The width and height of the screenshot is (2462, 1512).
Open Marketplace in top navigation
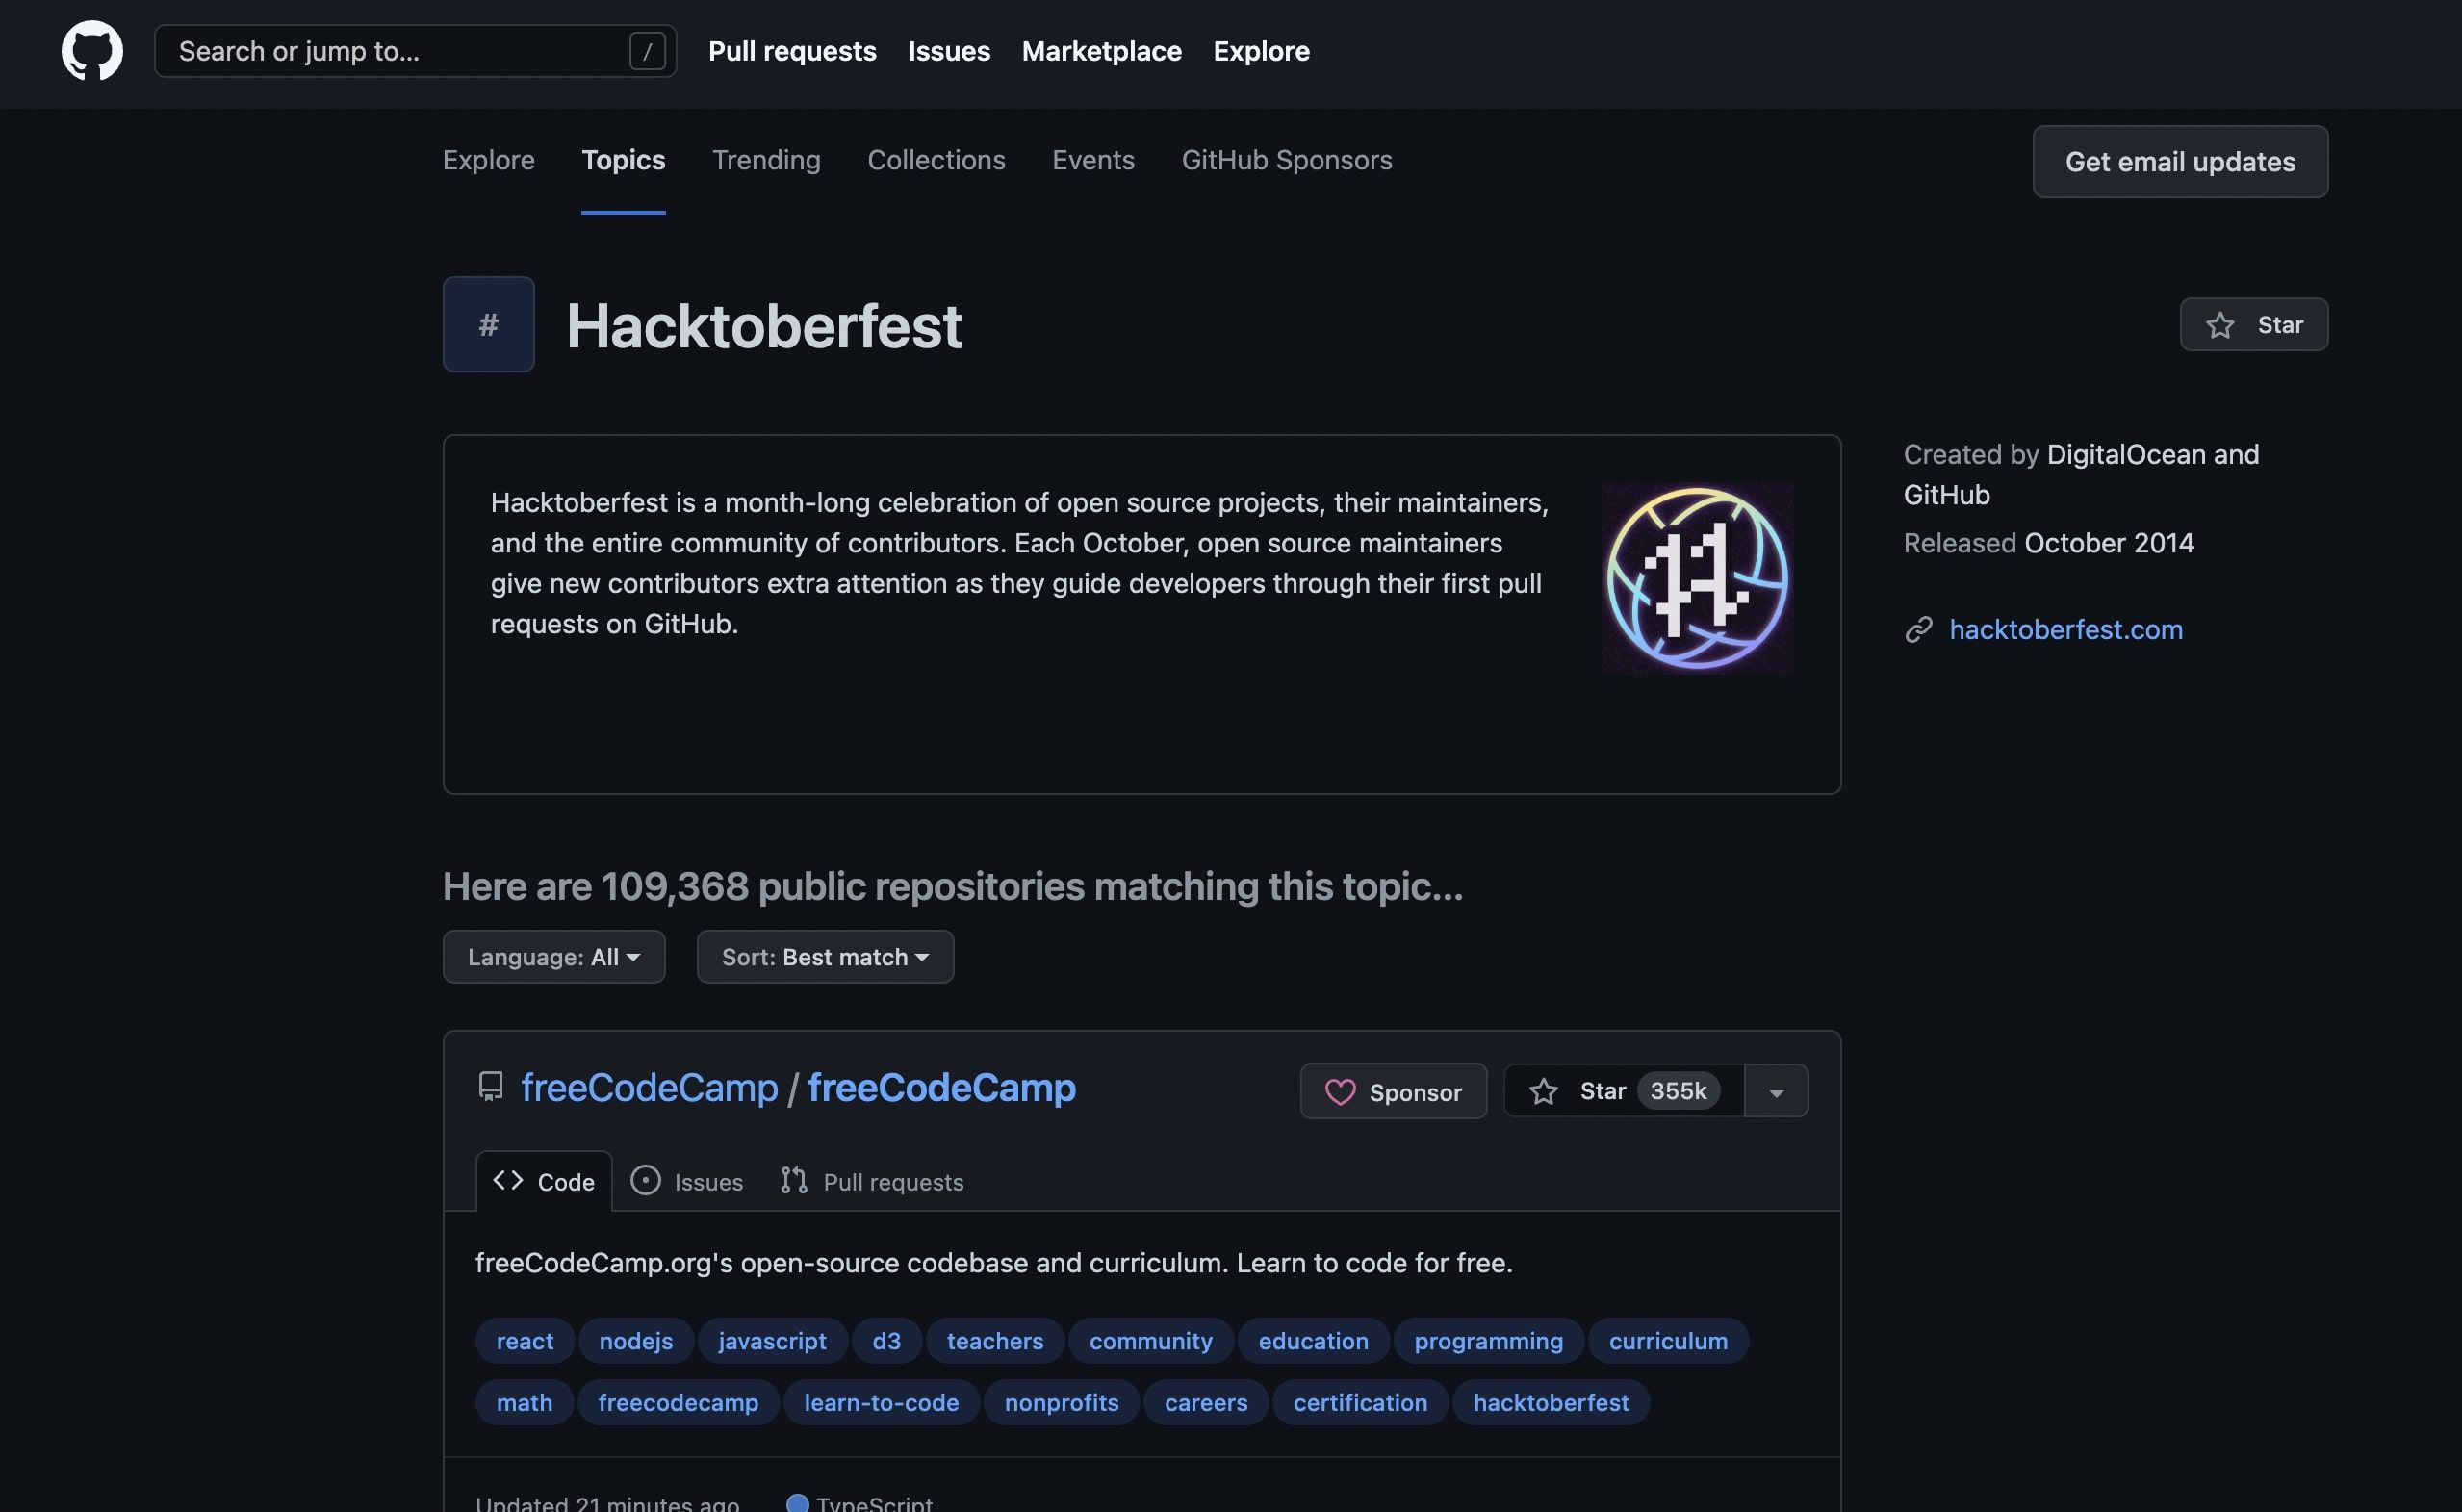pos(1102,51)
